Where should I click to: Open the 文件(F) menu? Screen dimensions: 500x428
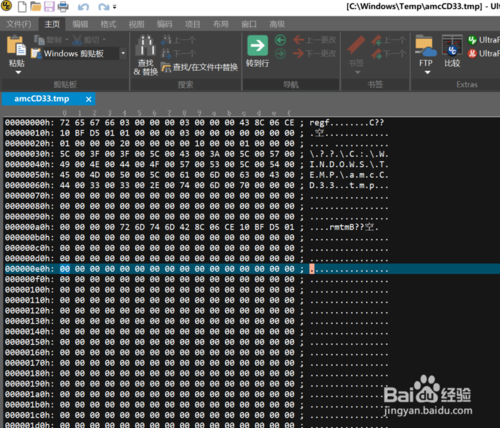(x=19, y=24)
